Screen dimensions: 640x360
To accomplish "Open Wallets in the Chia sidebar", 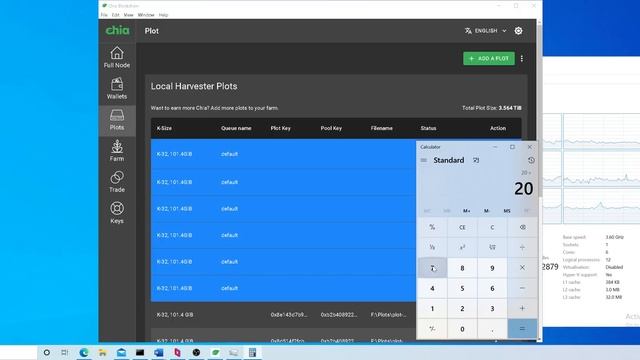I will pos(117,89).
